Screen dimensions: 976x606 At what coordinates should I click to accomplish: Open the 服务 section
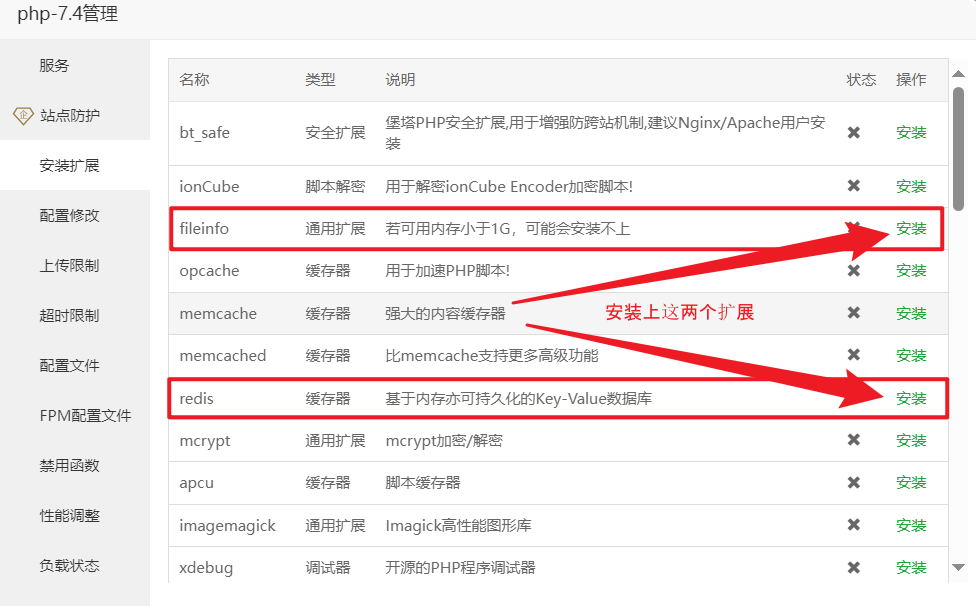click(x=54, y=65)
